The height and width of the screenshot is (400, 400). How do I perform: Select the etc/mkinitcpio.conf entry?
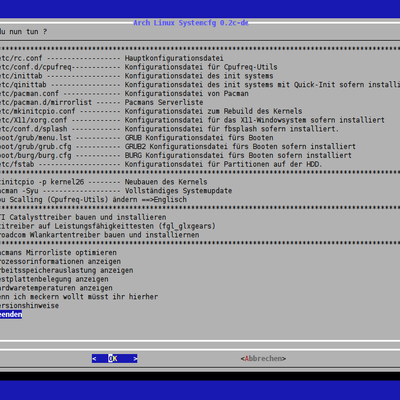(x=151, y=111)
